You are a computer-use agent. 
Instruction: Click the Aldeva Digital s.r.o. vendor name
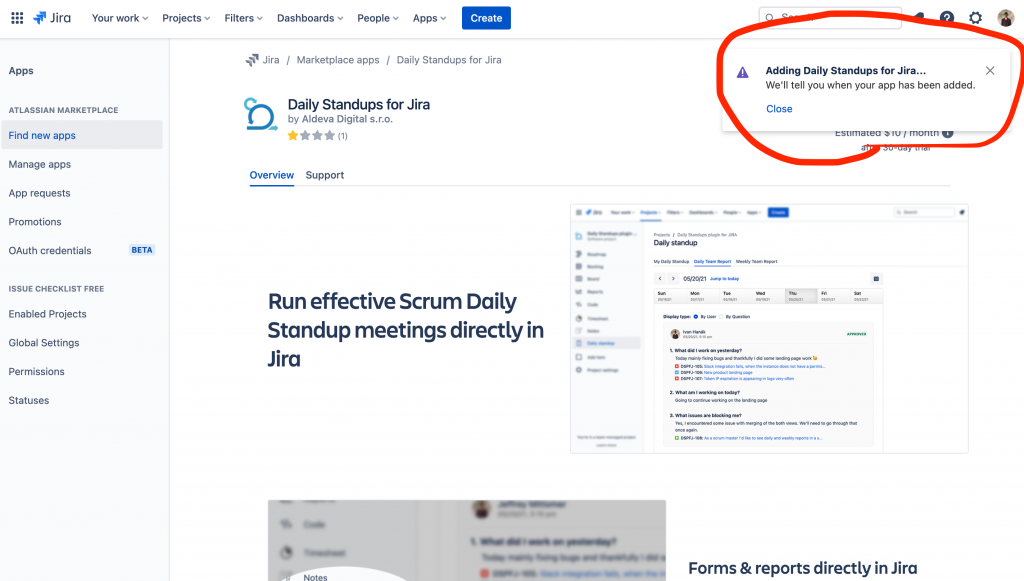click(347, 119)
